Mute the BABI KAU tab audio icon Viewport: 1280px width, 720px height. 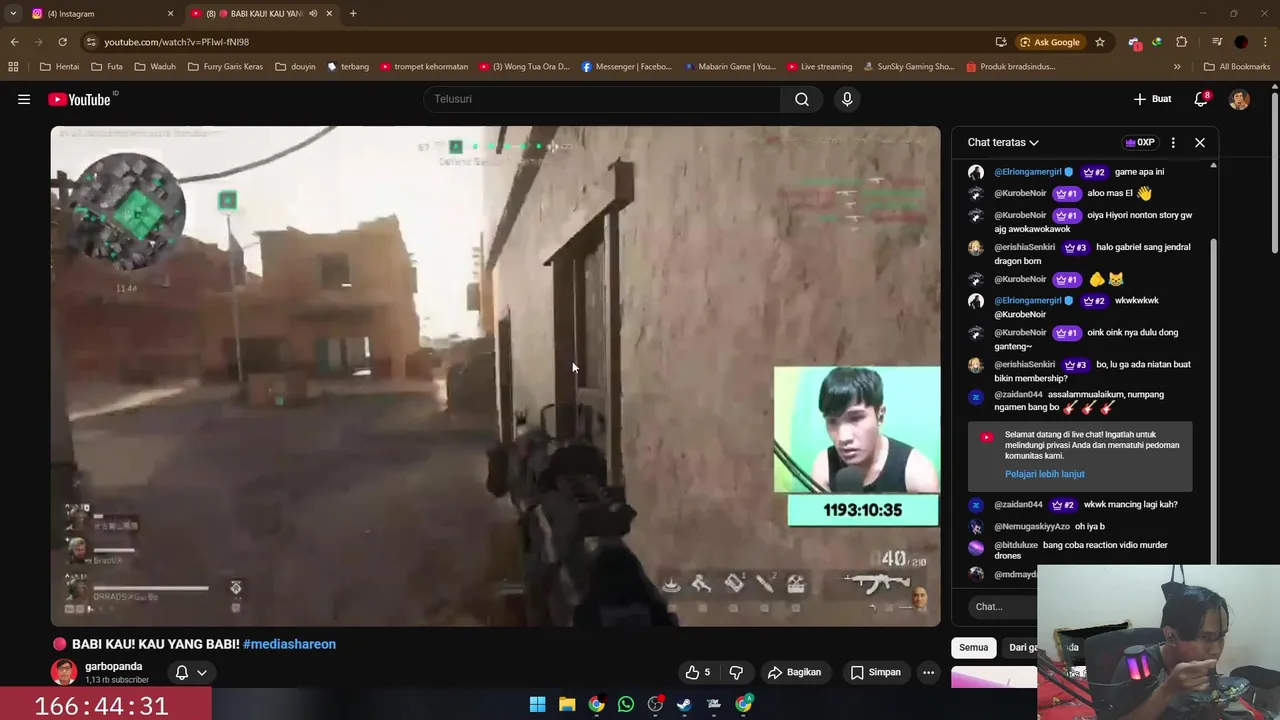313,14
